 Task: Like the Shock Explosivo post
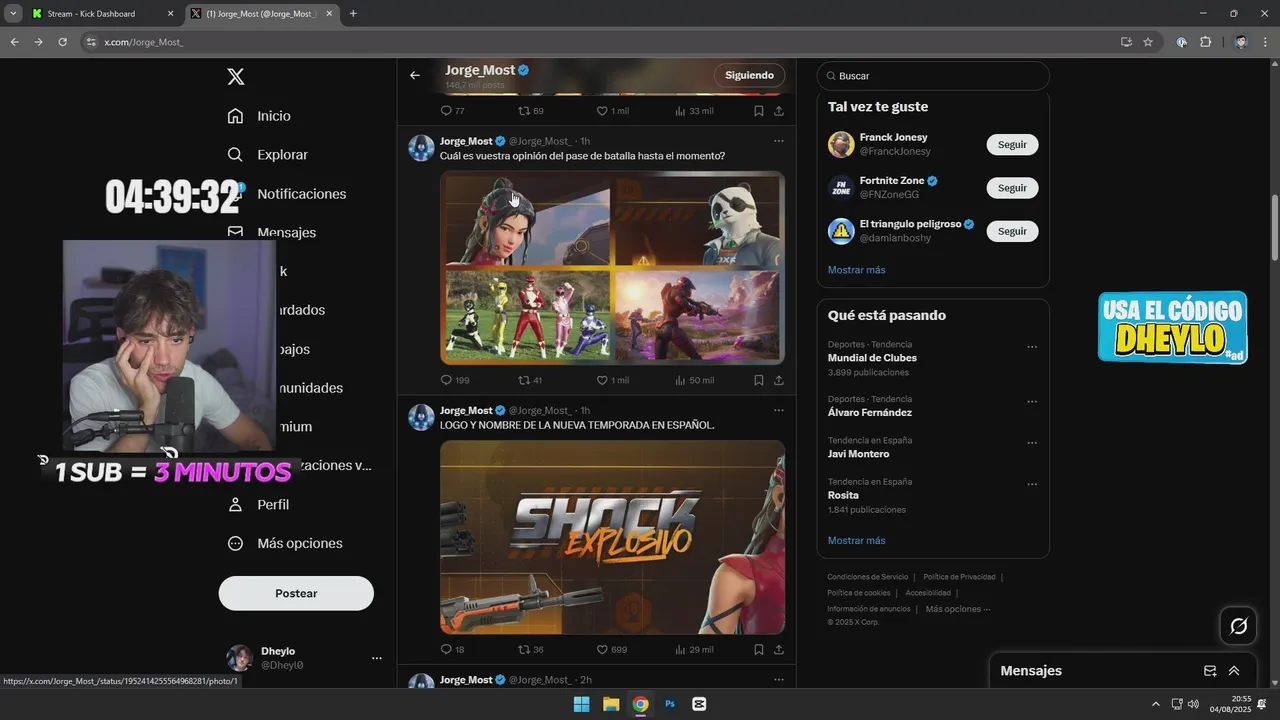611,650
